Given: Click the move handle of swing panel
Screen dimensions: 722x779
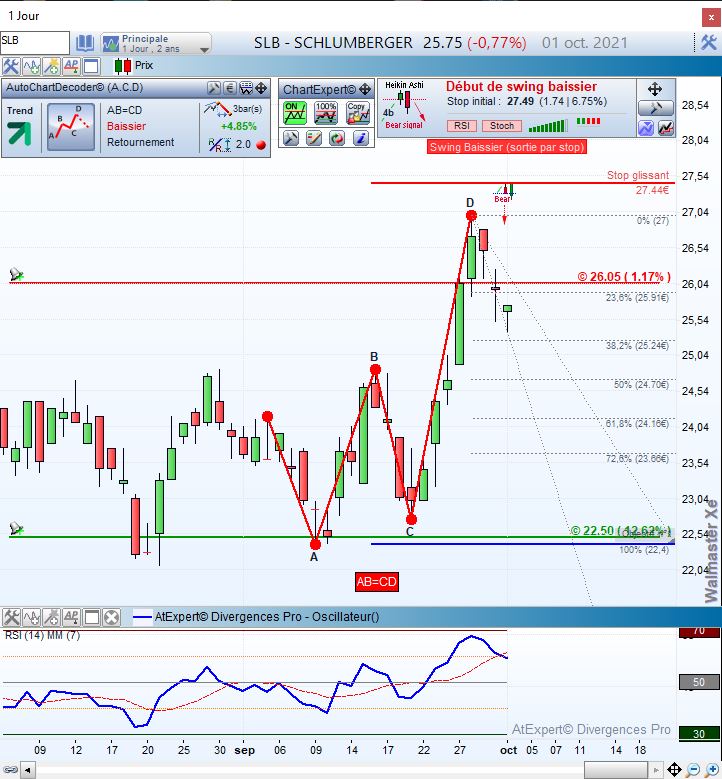Looking at the screenshot, I should coord(655,89).
